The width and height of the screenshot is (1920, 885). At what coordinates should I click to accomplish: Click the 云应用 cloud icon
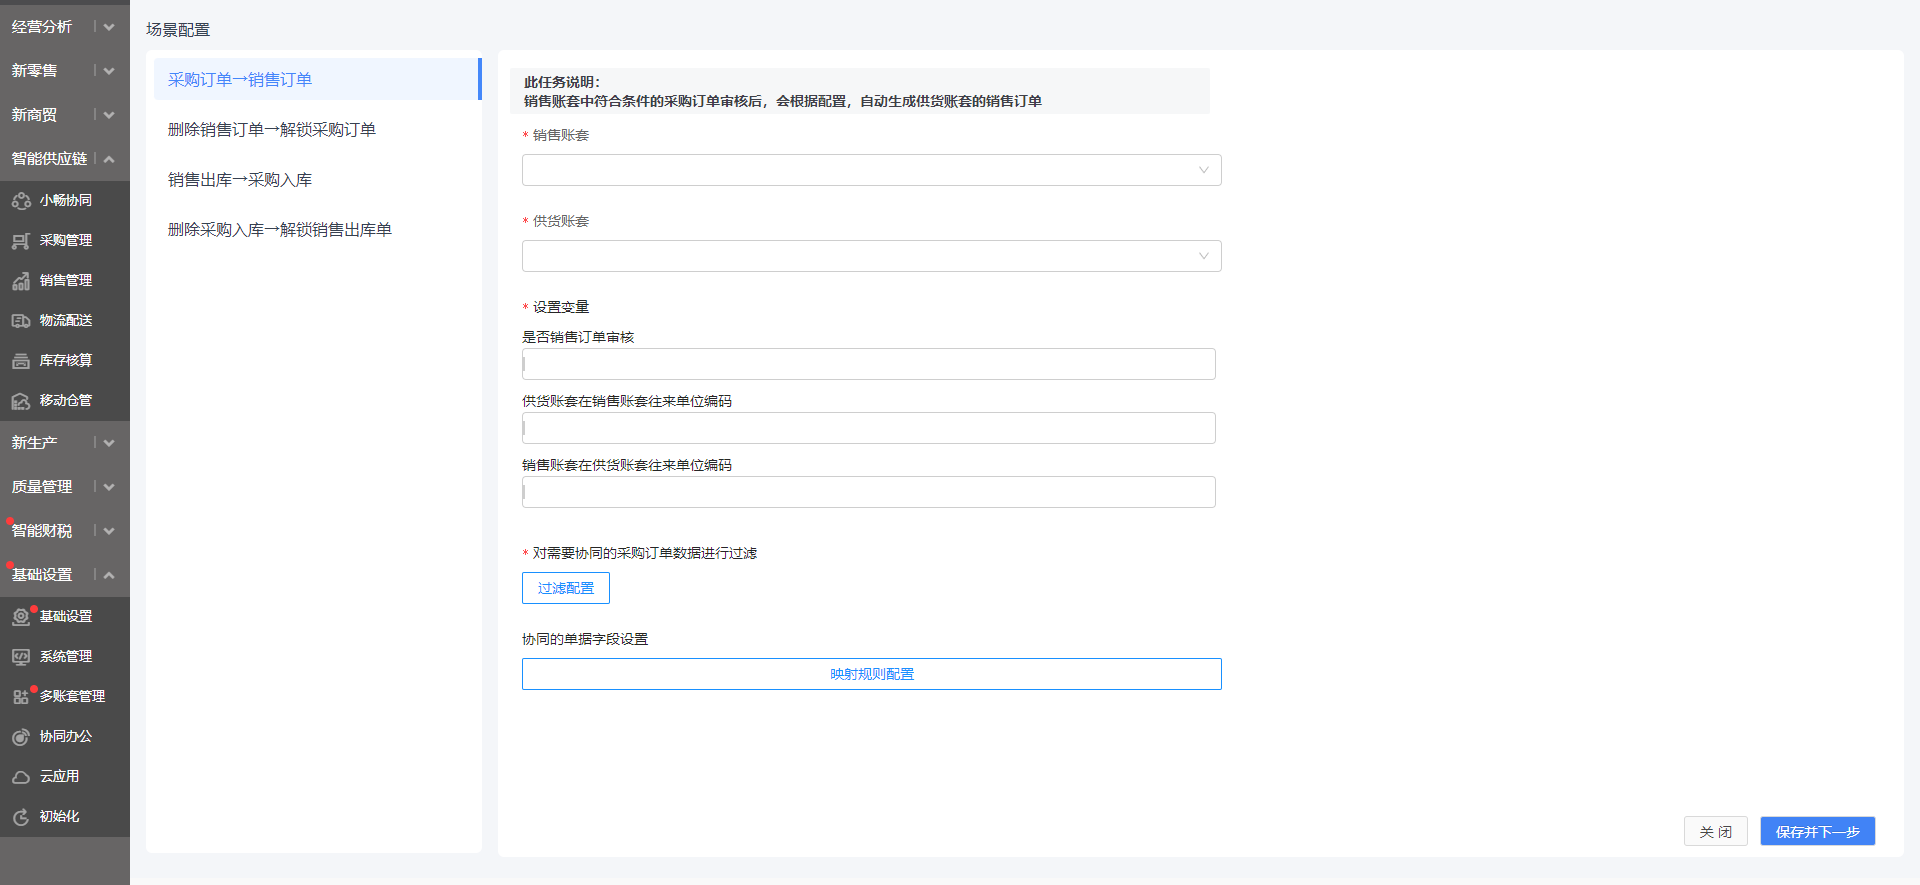[x=21, y=777]
